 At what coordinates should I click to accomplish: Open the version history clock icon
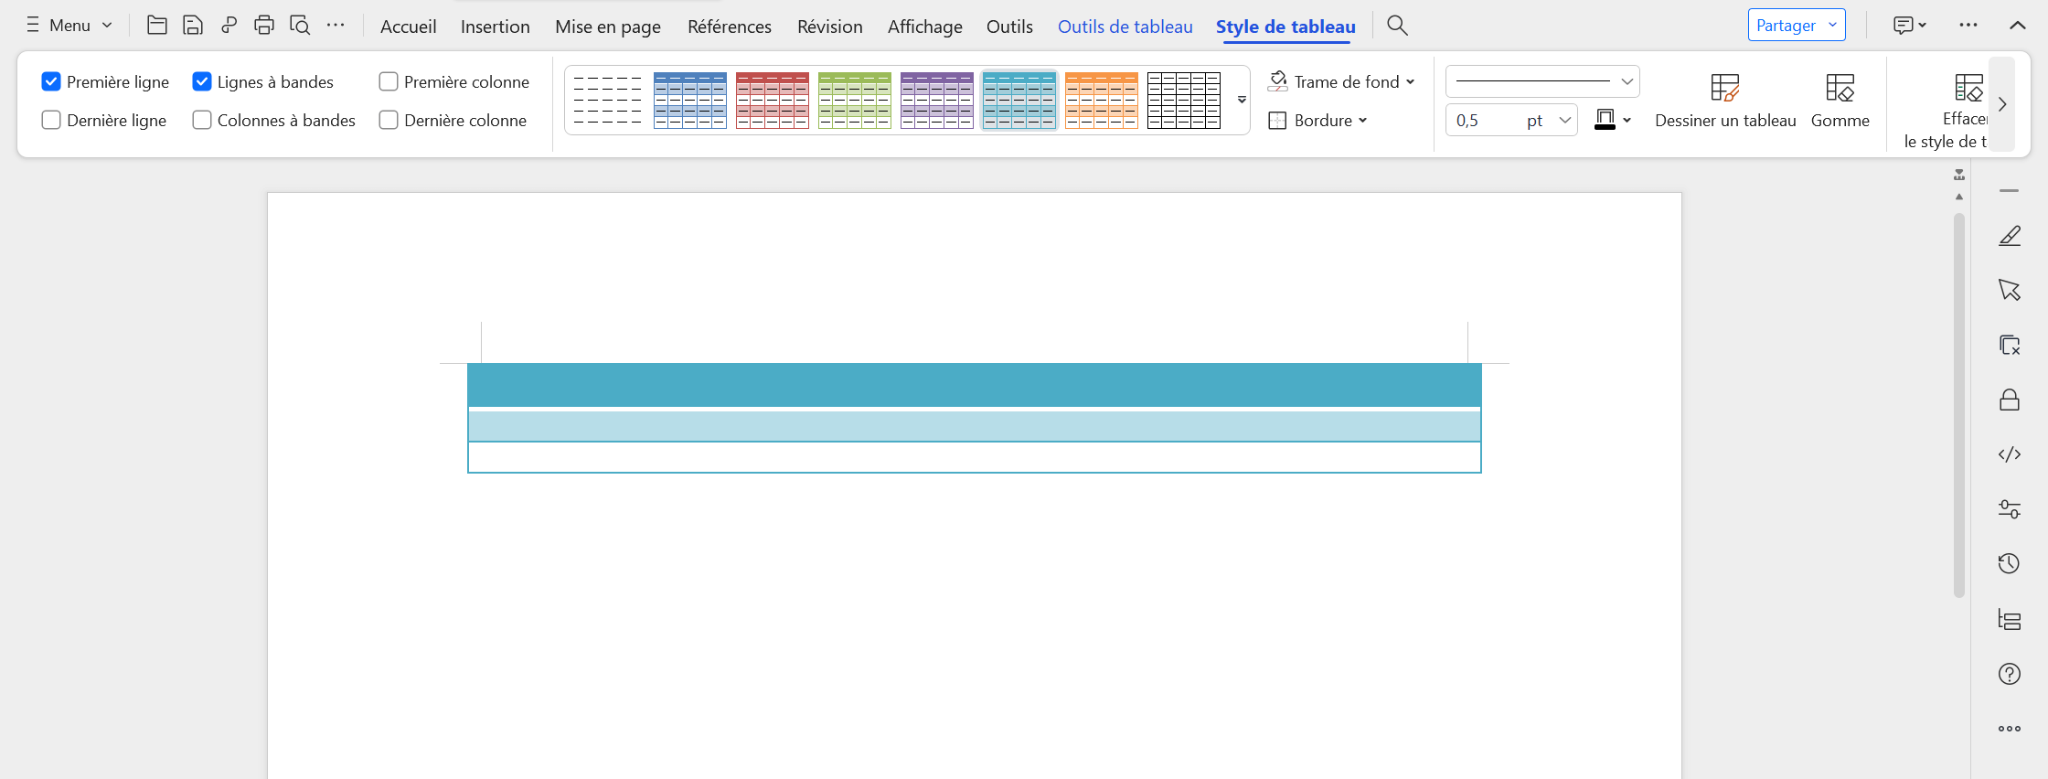pos(2010,564)
